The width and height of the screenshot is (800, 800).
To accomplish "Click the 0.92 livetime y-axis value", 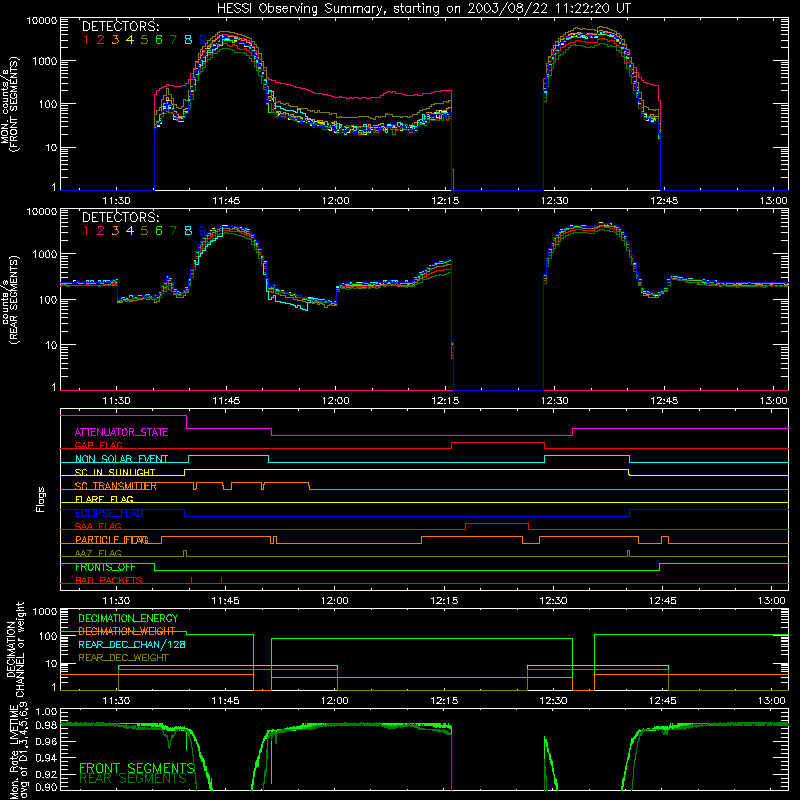I will coord(46,774).
